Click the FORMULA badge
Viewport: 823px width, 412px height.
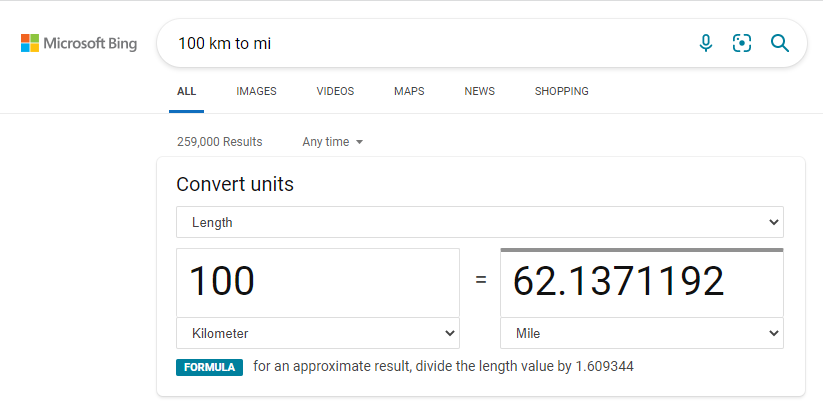pos(209,367)
